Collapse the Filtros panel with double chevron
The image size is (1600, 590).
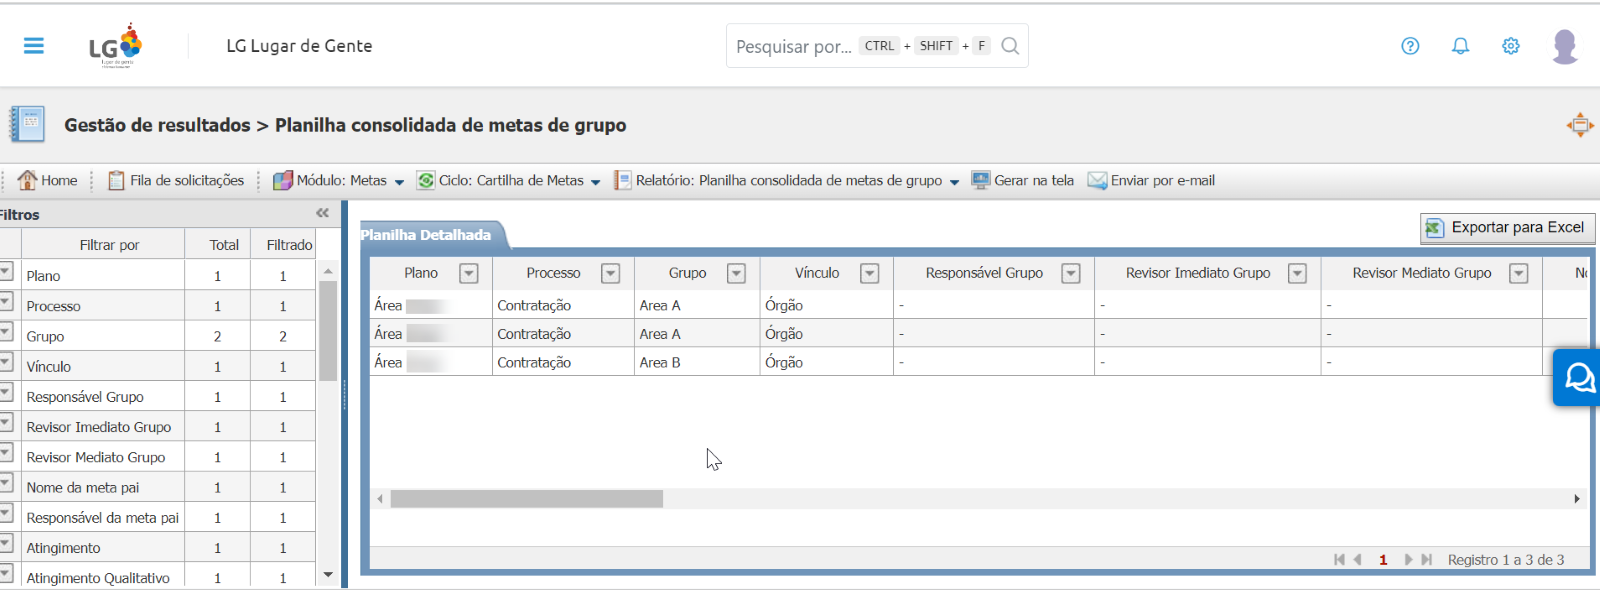(322, 213)
